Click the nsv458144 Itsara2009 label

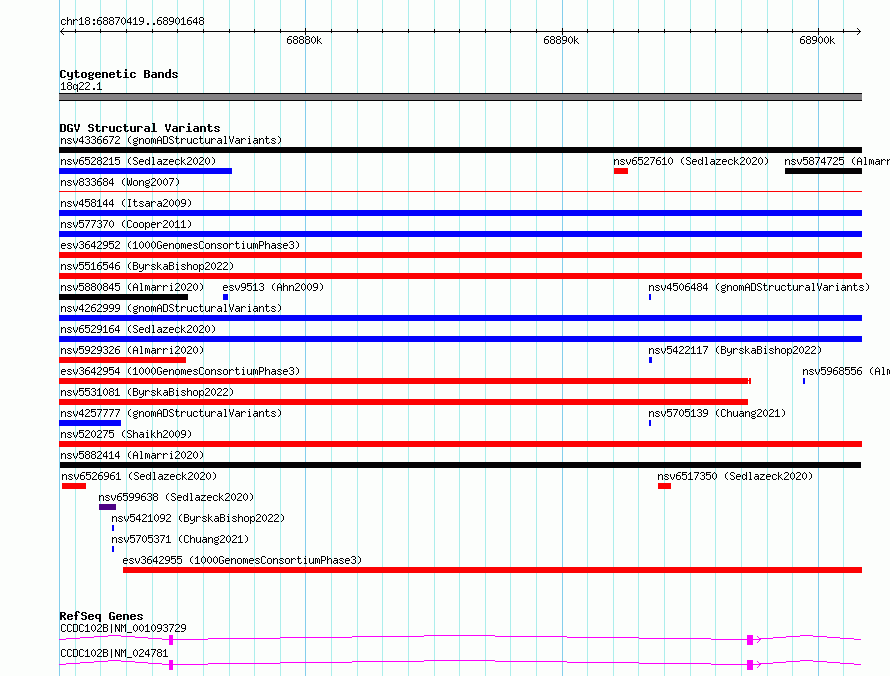pos(126,203)
